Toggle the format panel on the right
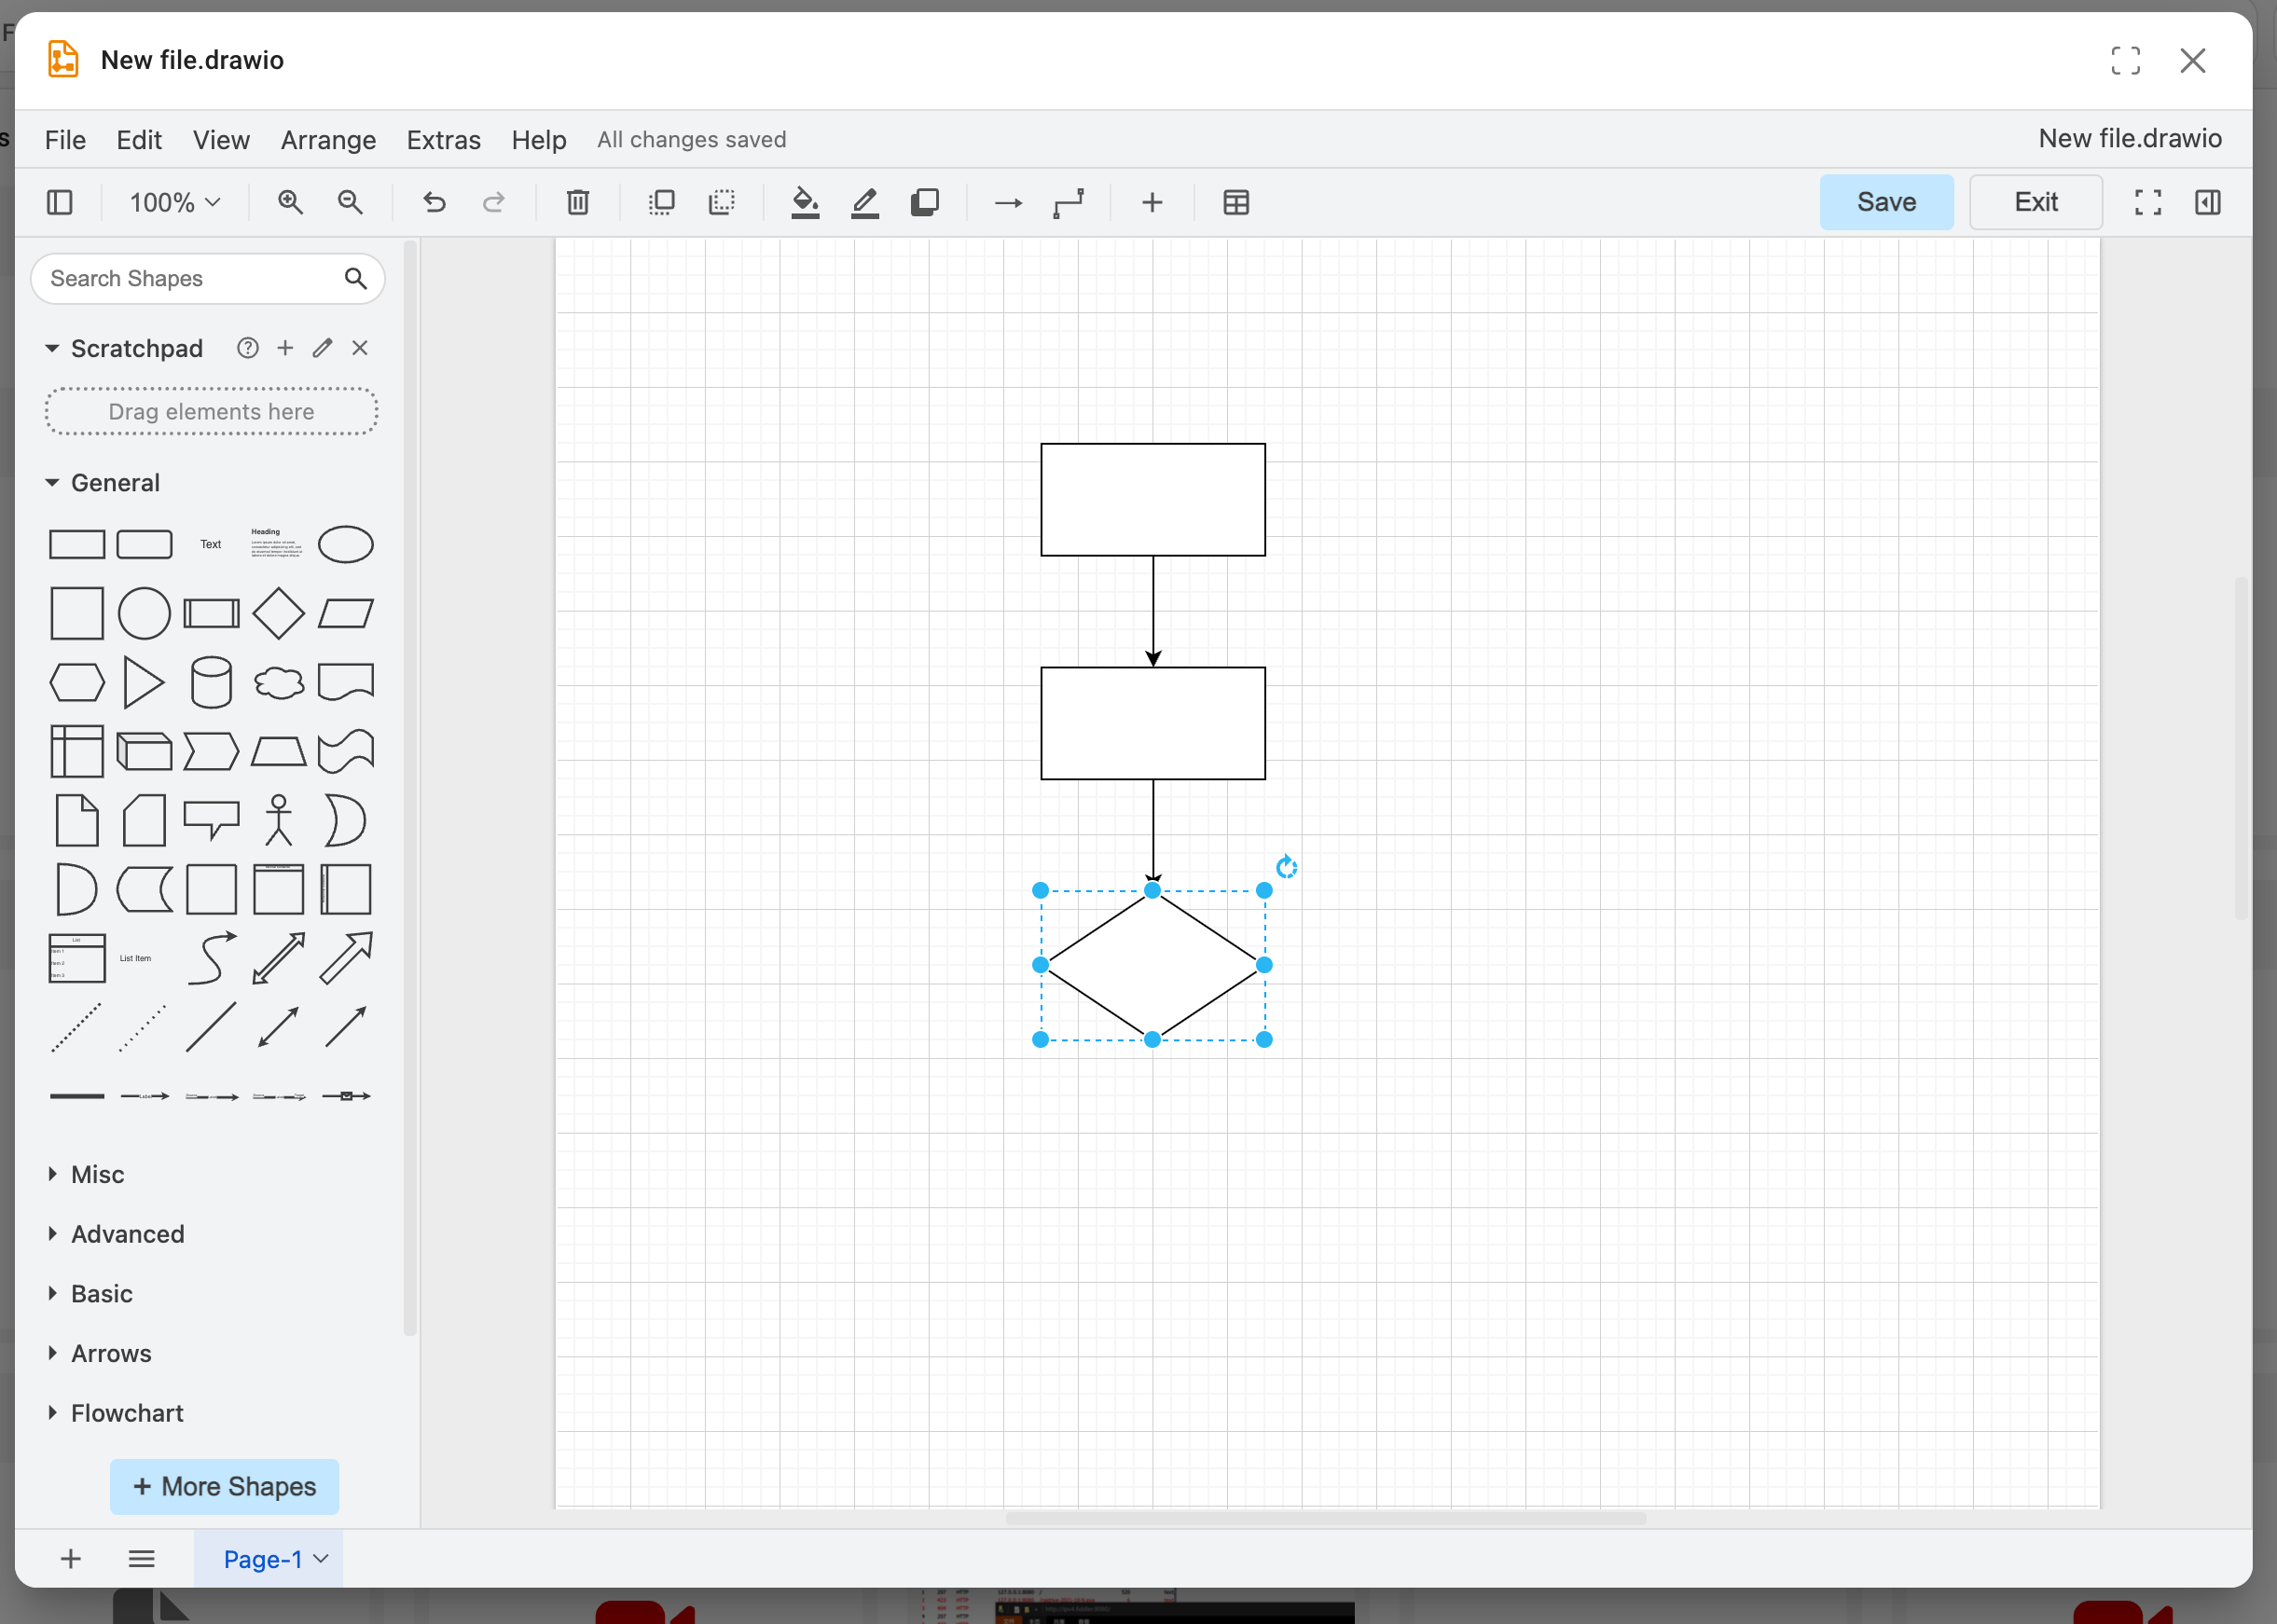The height and width of the screenshot is (1624, 2277). [x=2207, y=202]
